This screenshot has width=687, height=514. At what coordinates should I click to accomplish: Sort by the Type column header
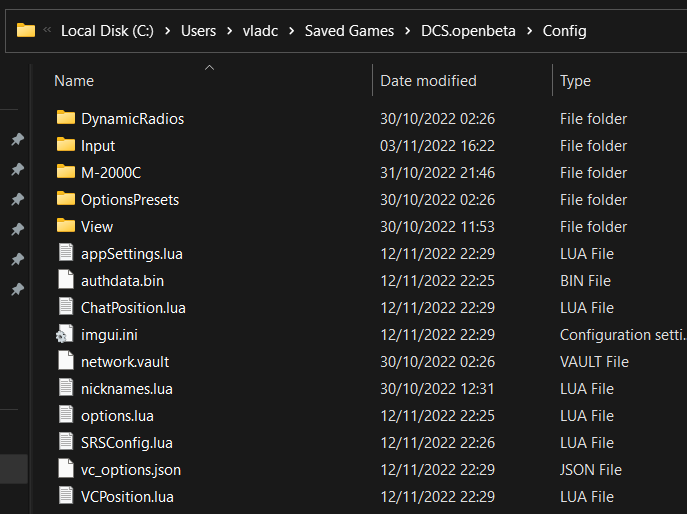tap(575, 81)
